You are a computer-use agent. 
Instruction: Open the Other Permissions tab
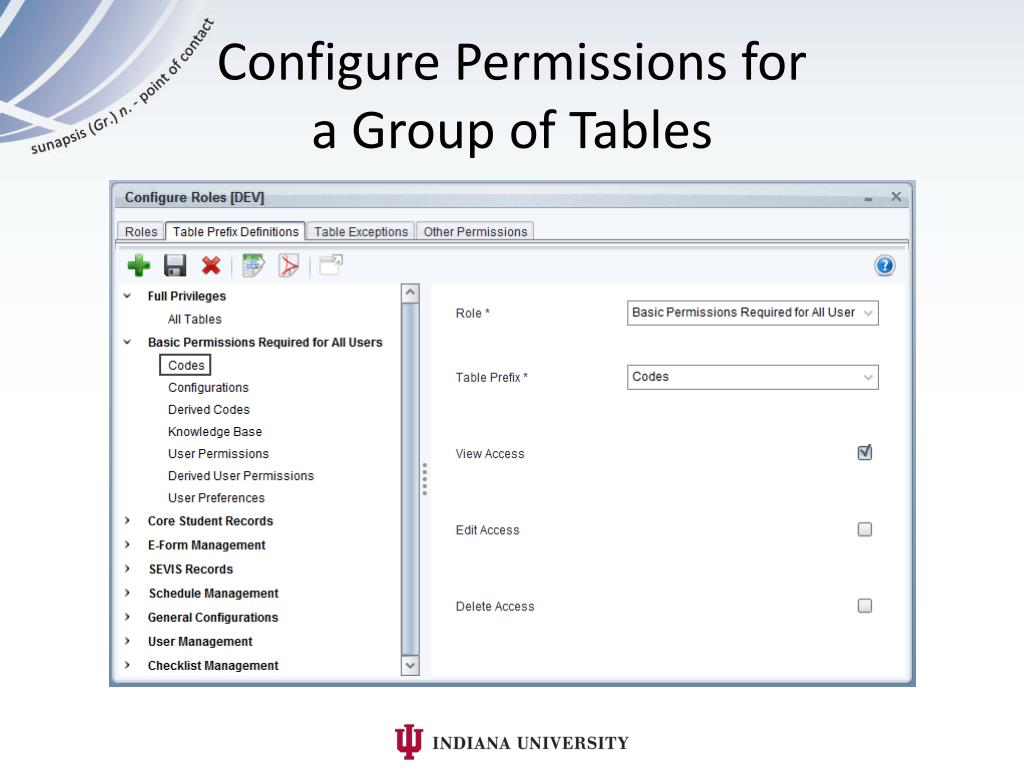tap(475, 231)
